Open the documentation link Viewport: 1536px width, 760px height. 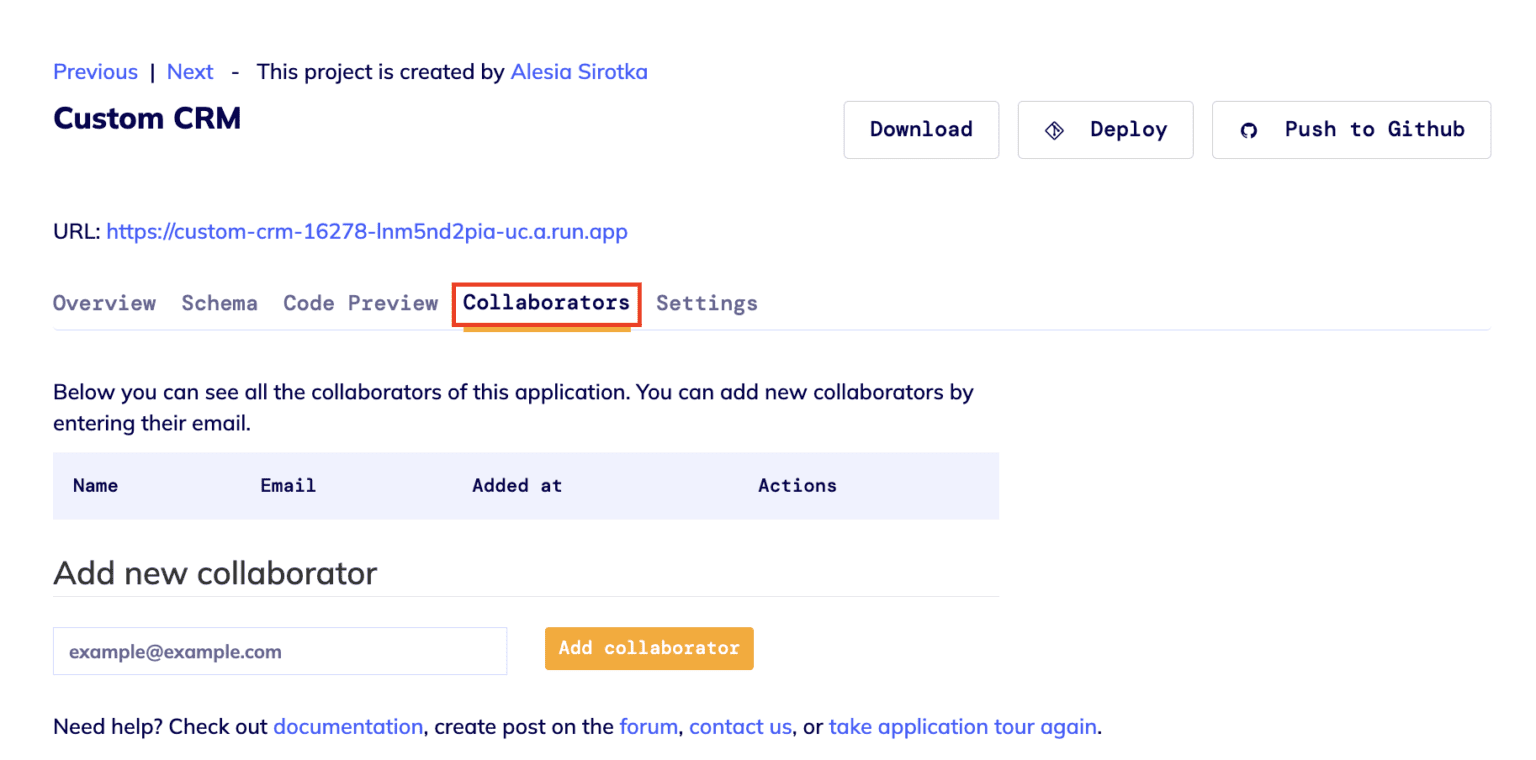click(x=348, y=726)
